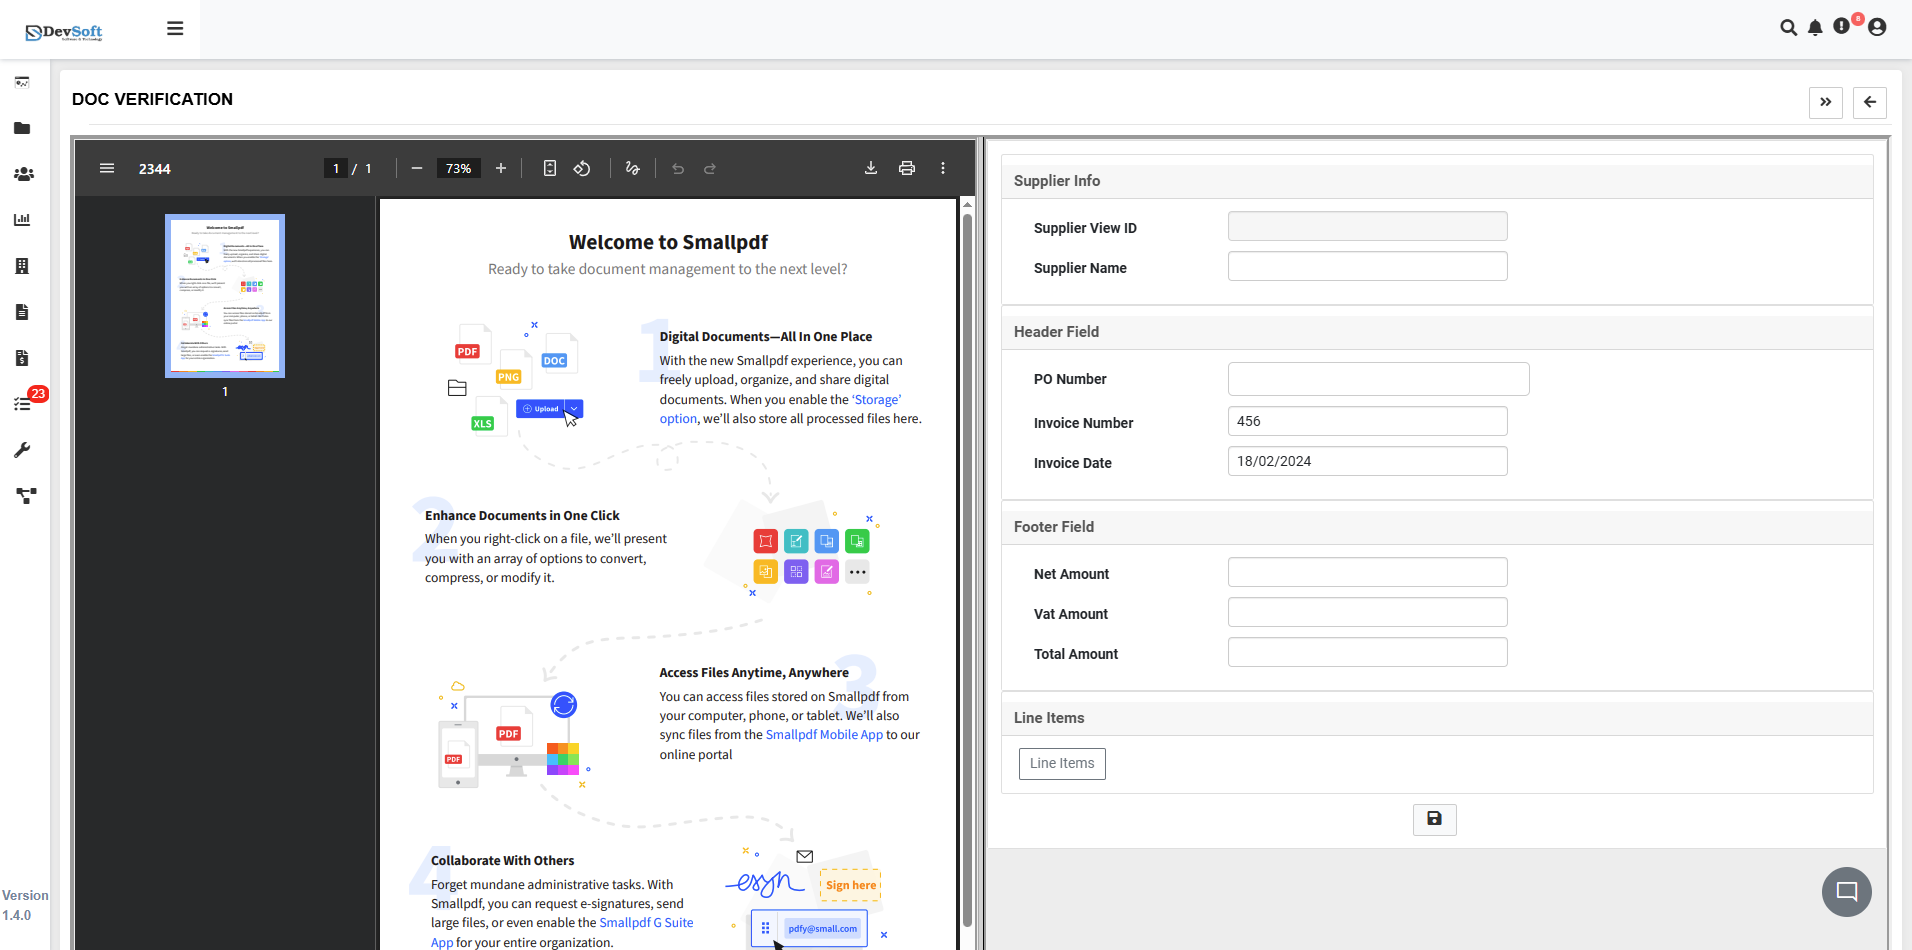The image size is (1912, 950).
Task: Click the Line Items button
Action: 1062,764
